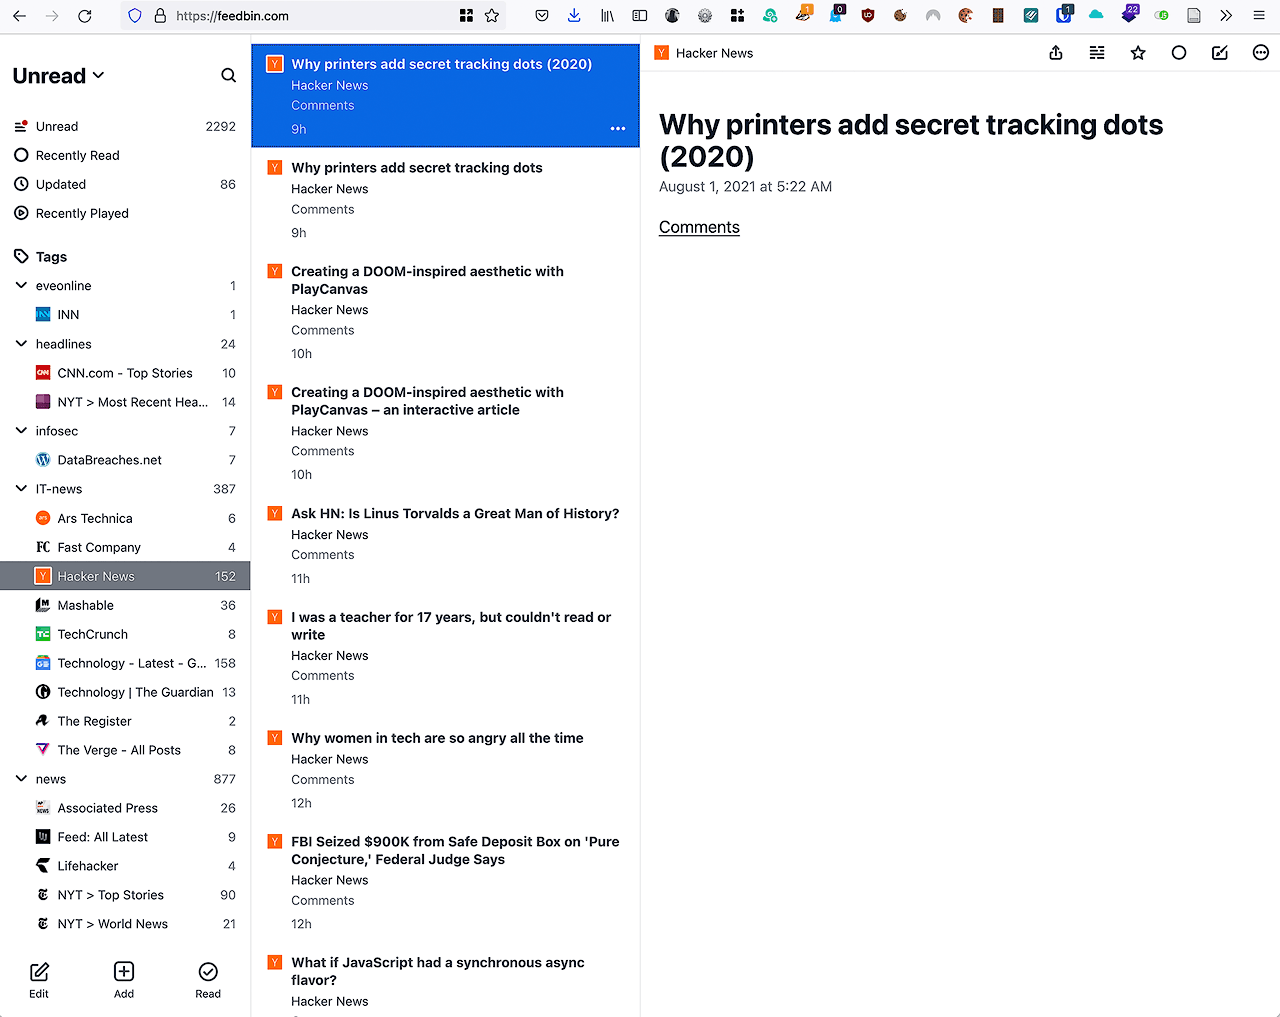The image size is (1280, 1017).
Task: Open the share icon in article toolbar
Action: pos(1056,53)
